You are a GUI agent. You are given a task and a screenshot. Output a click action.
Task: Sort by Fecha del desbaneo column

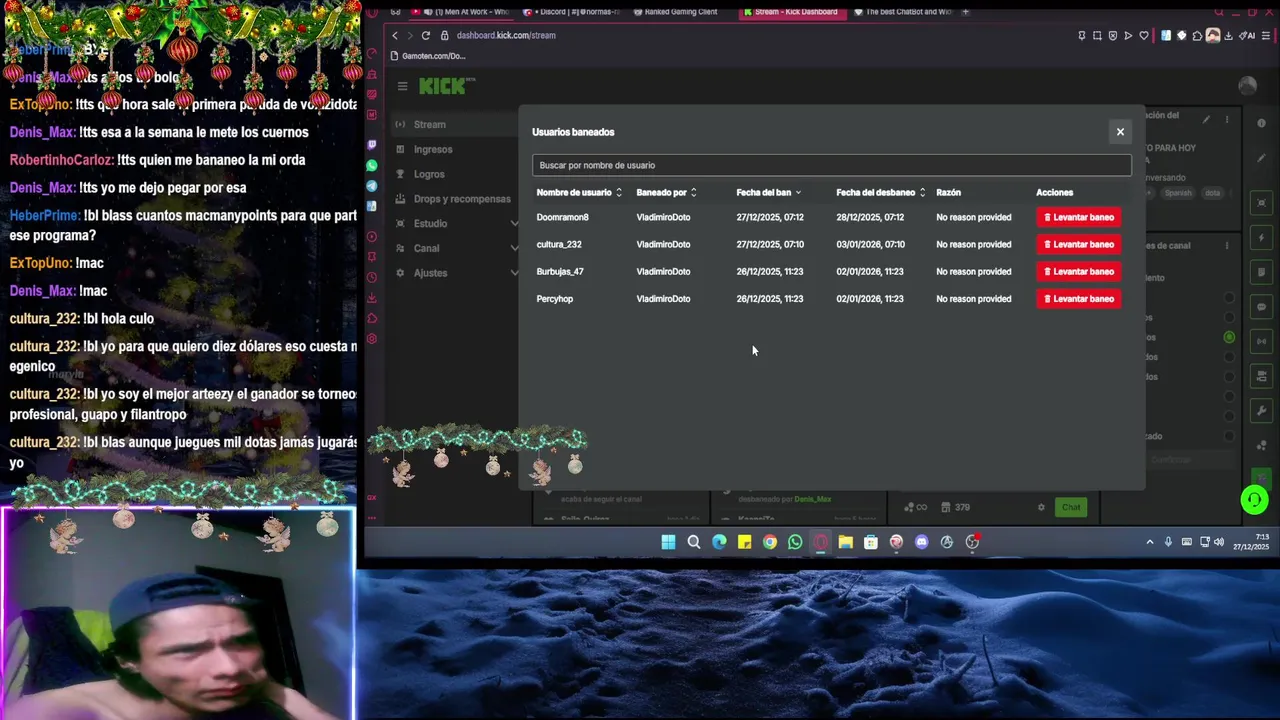pos(880,192)
